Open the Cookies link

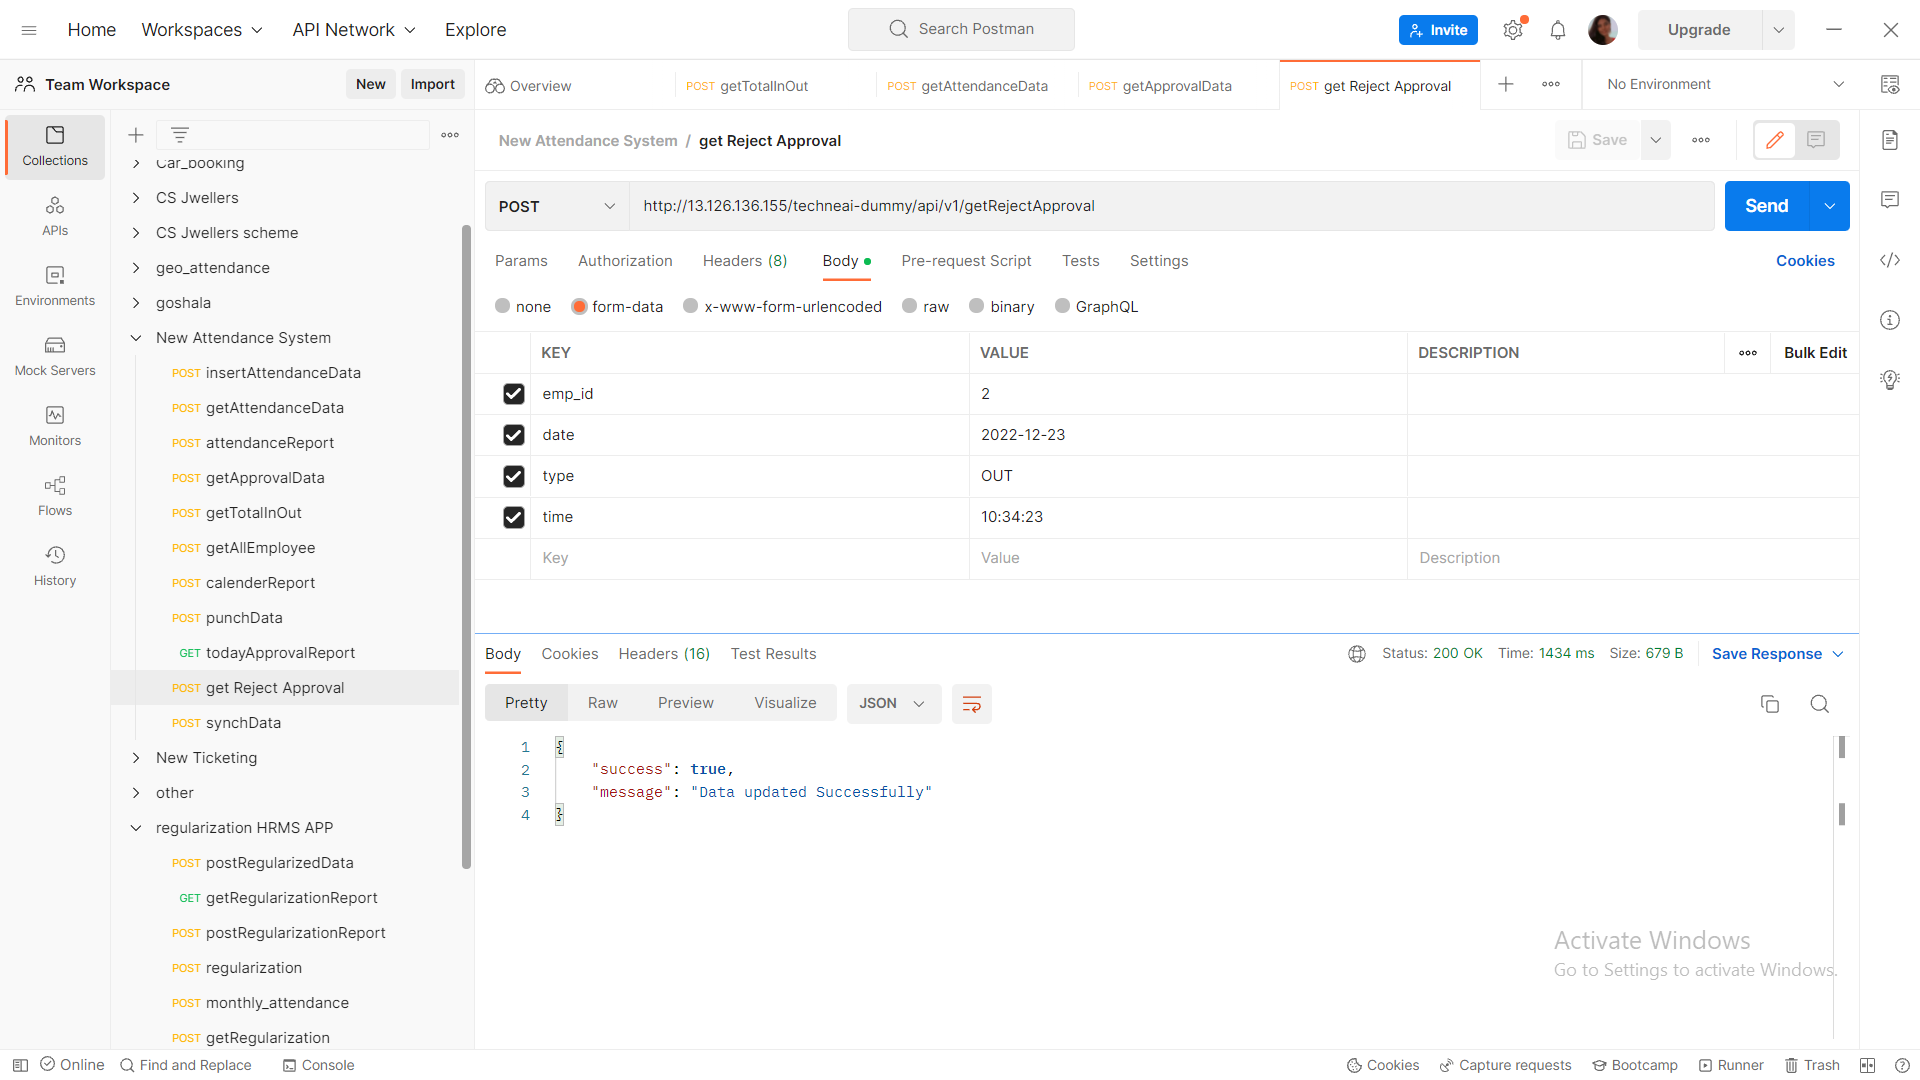1805,261
